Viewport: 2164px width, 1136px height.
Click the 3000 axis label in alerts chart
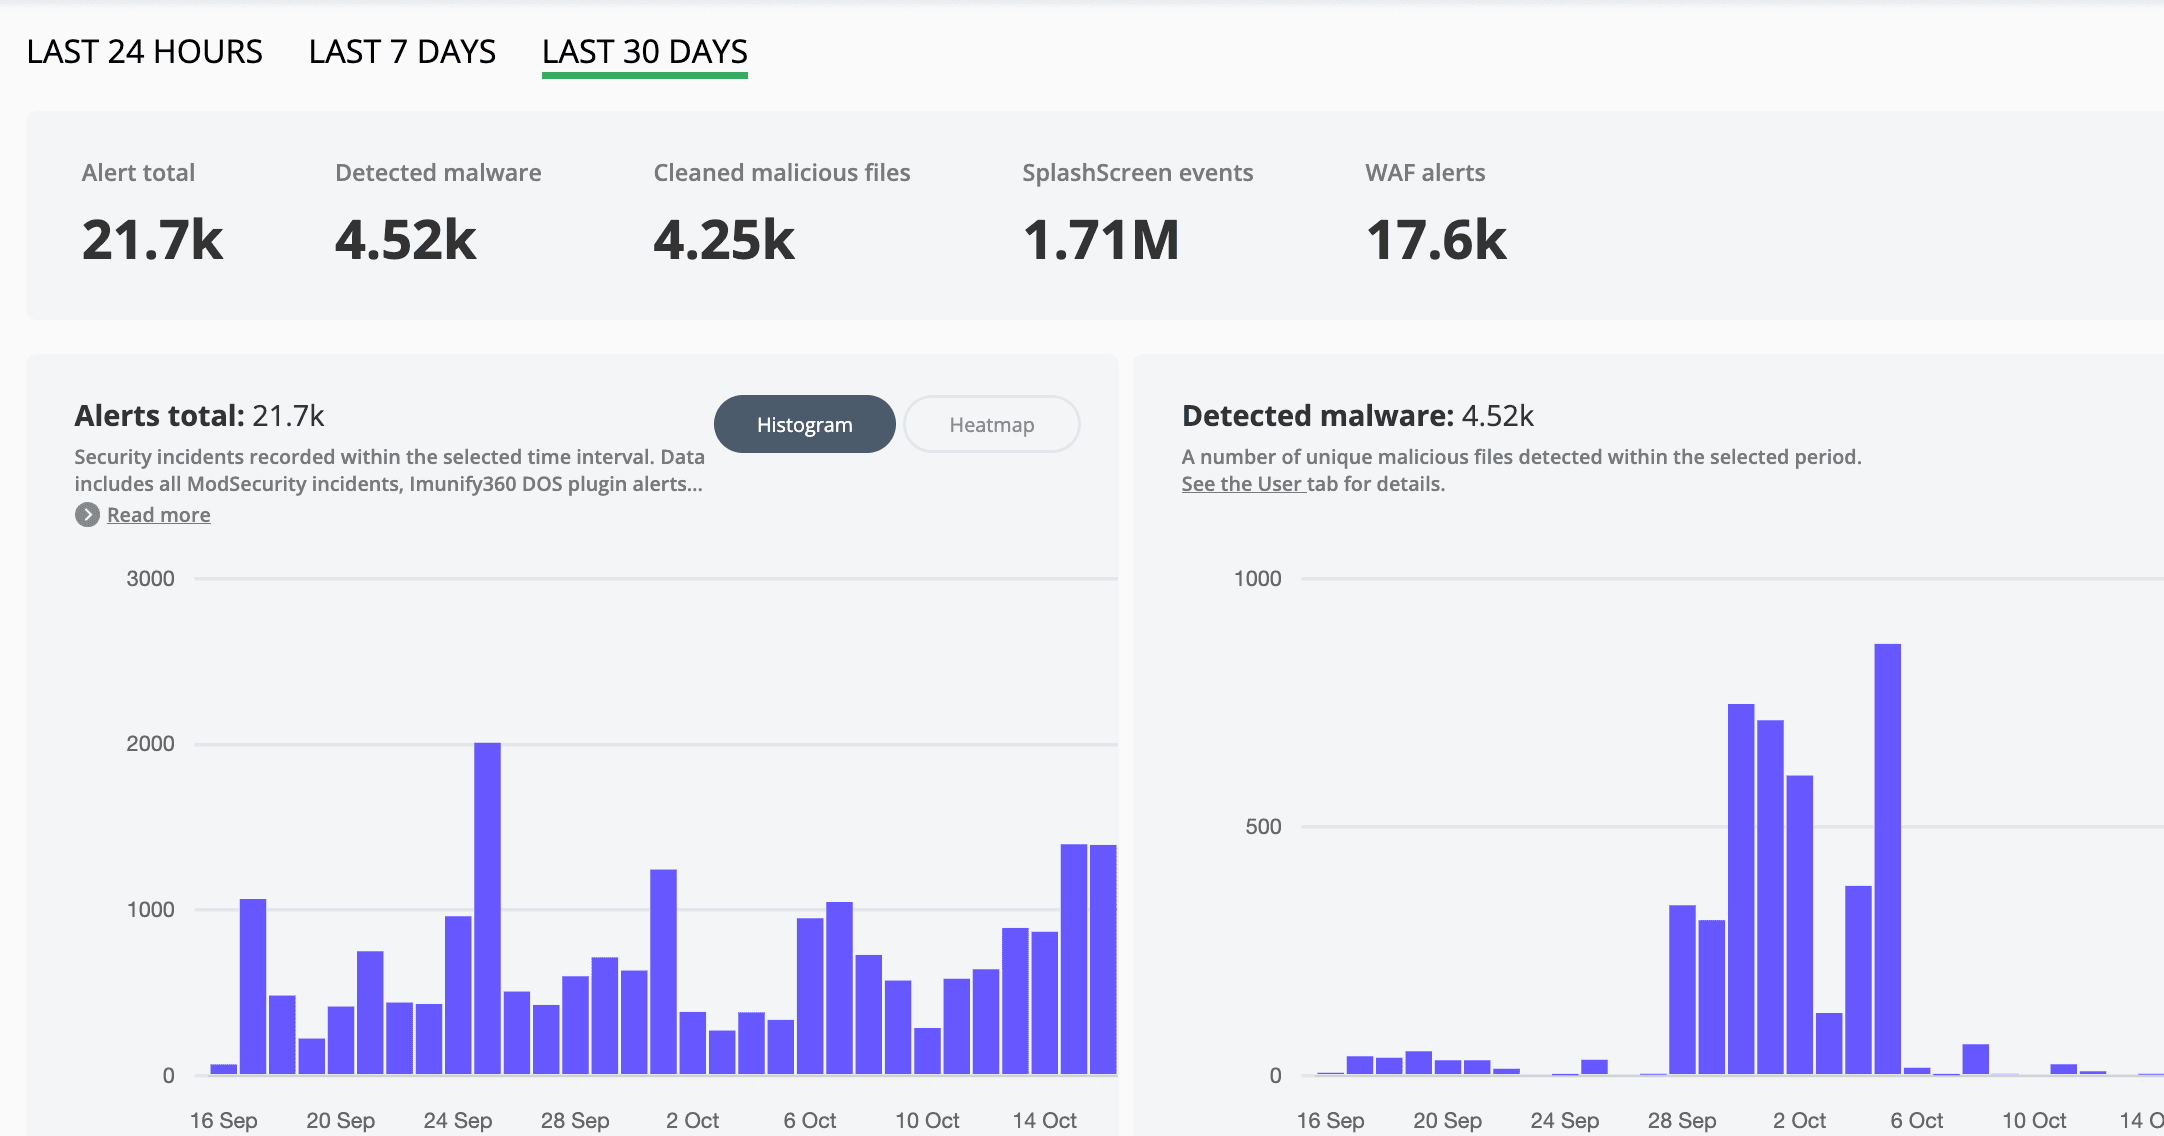click(x=150, y=579)
